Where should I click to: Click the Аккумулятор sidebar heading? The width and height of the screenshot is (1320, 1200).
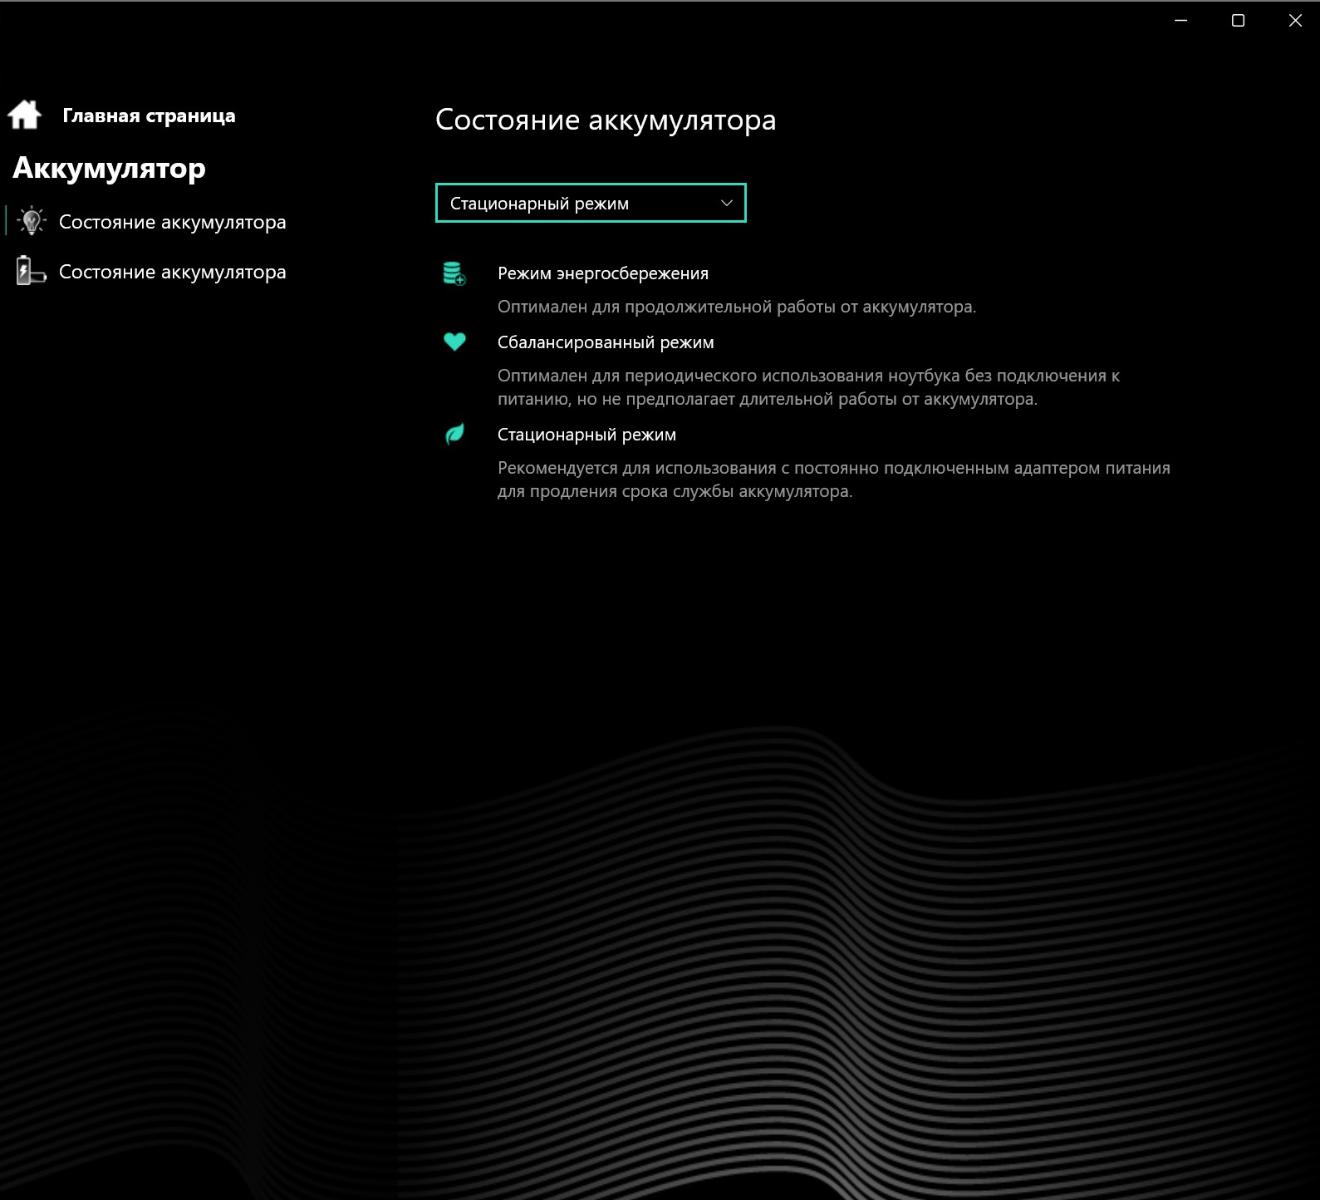109,168
